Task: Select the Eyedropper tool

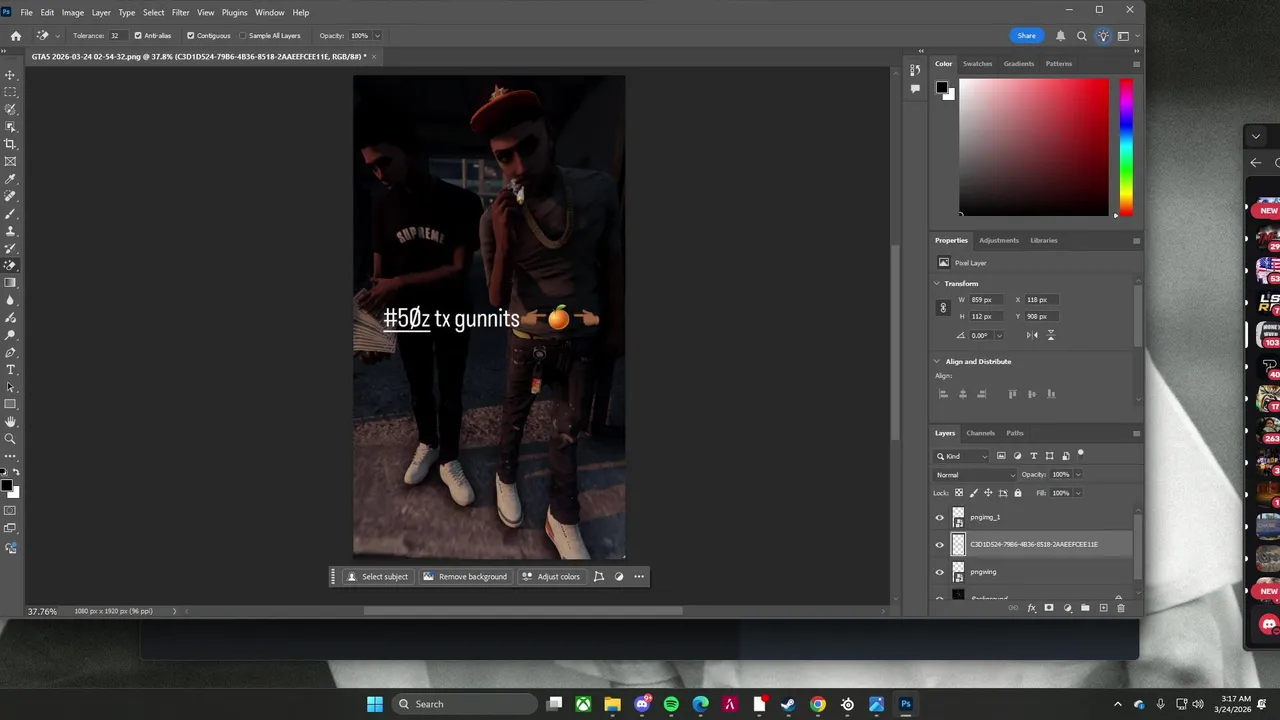Action: click(11, 179)
